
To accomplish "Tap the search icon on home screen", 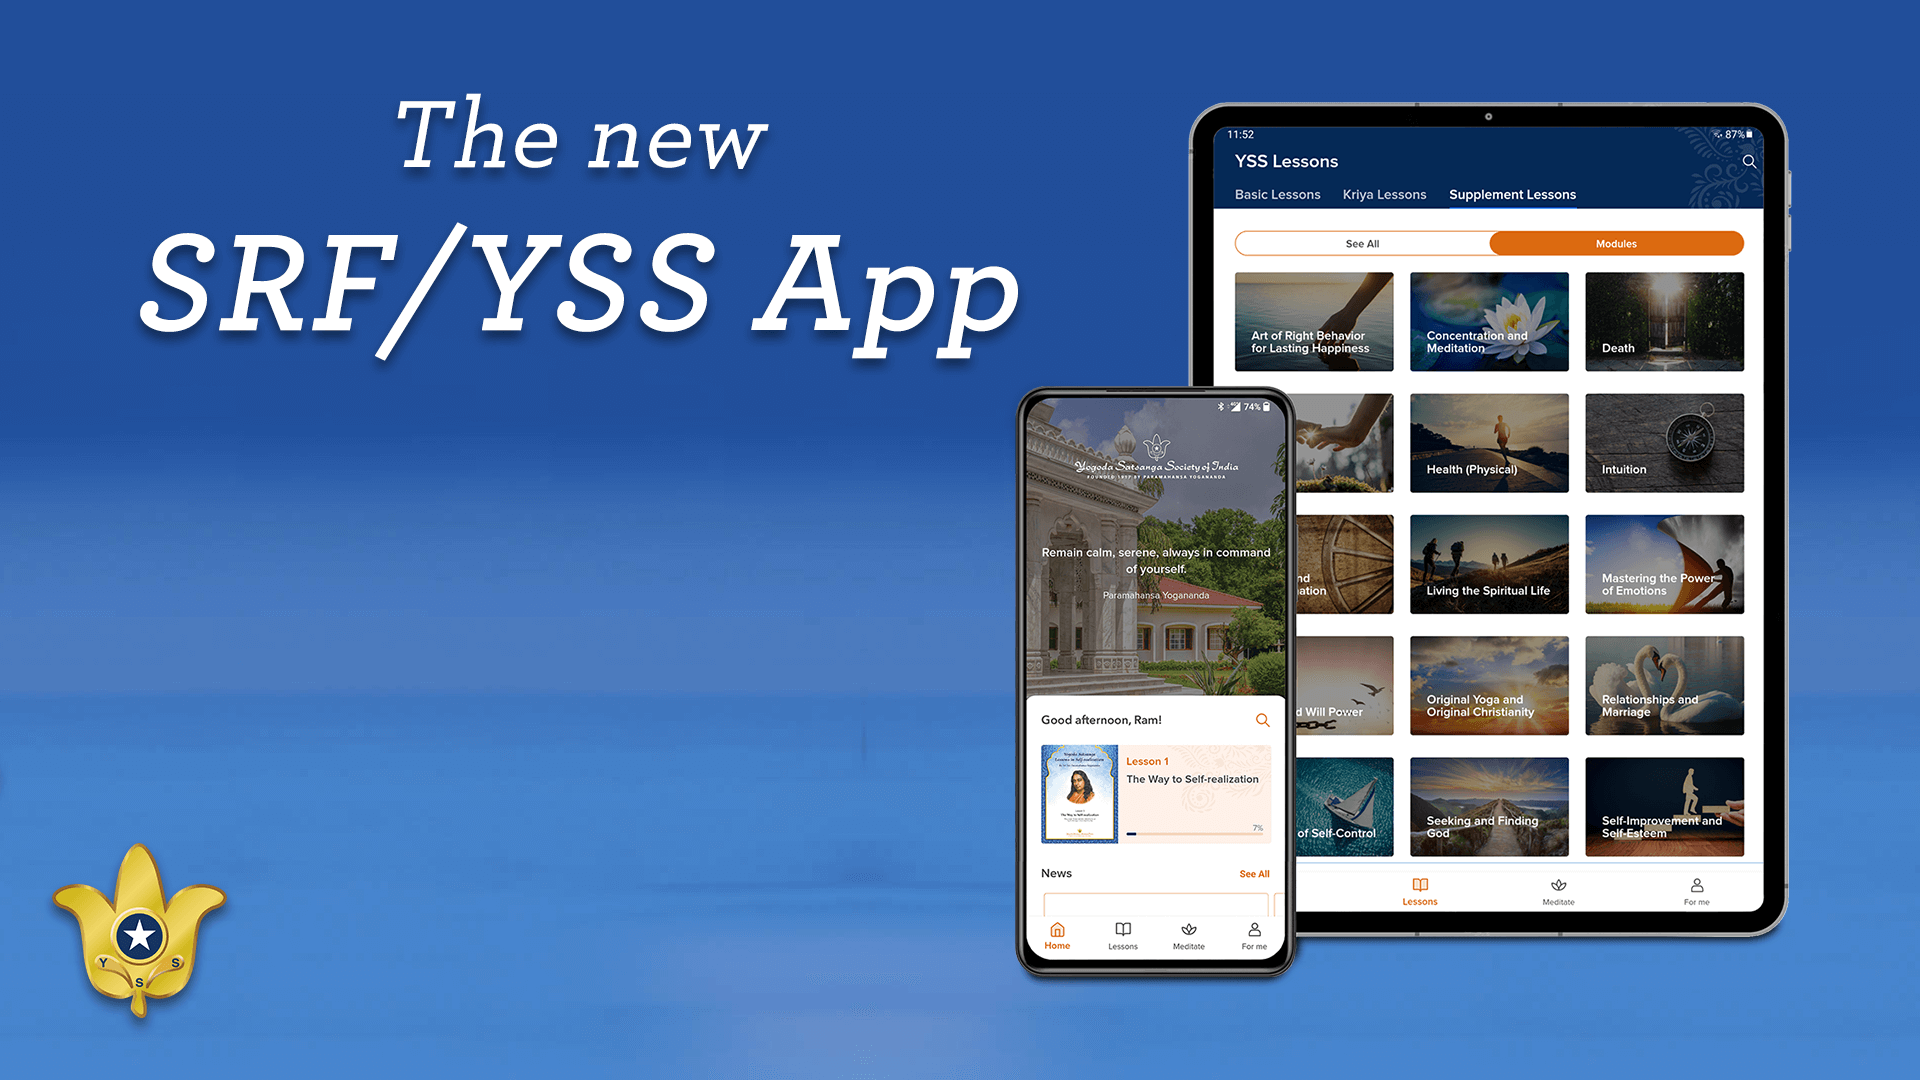I will click(x=1261, y=720).
